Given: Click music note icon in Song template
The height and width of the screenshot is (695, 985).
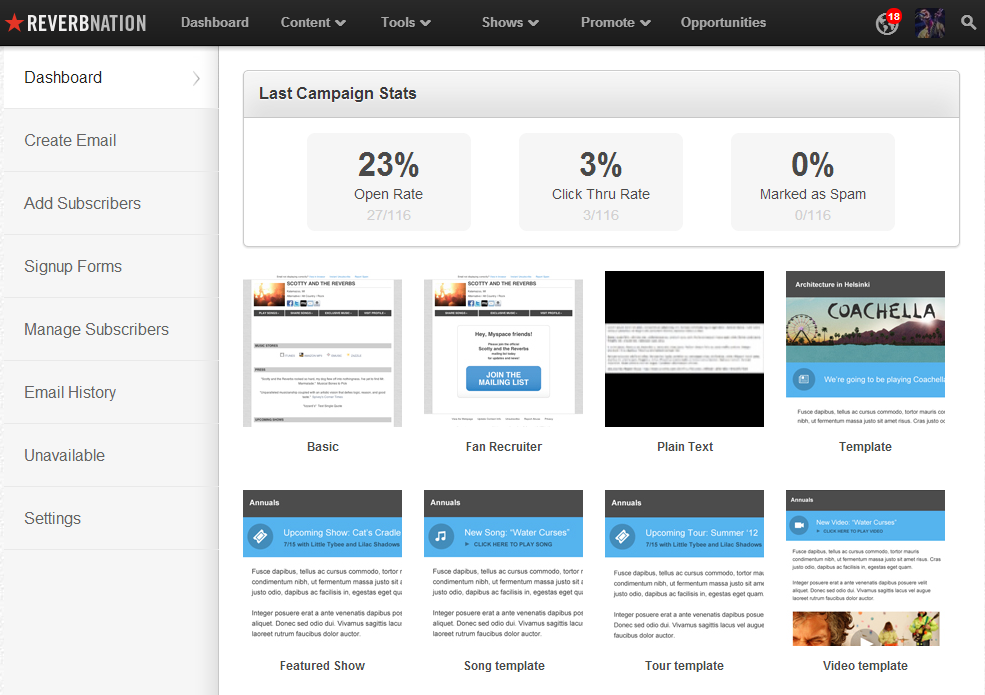Looking at the screenshot, I should click(x=441, y=537).
